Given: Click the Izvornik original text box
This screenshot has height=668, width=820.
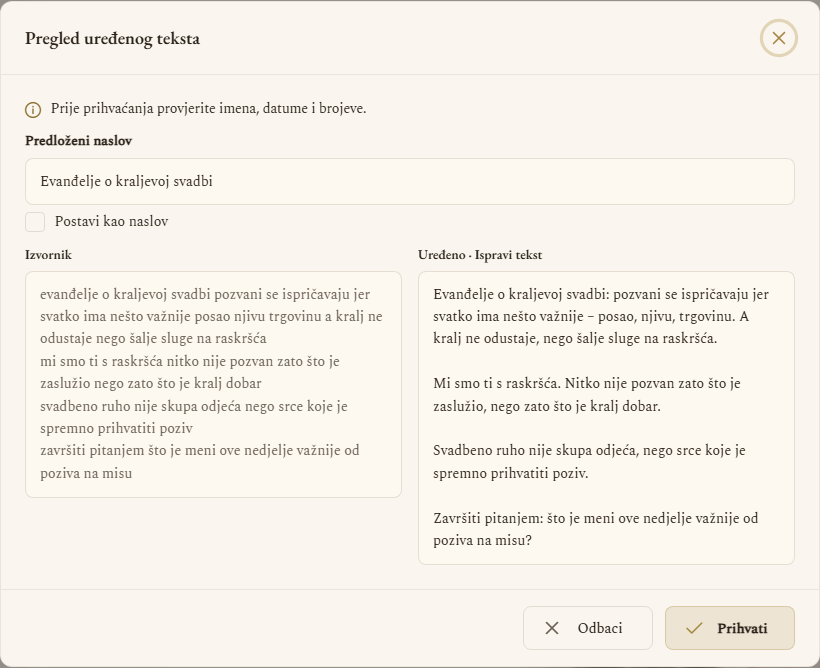Looking at the screenshot, I should [x=213, y=384].
